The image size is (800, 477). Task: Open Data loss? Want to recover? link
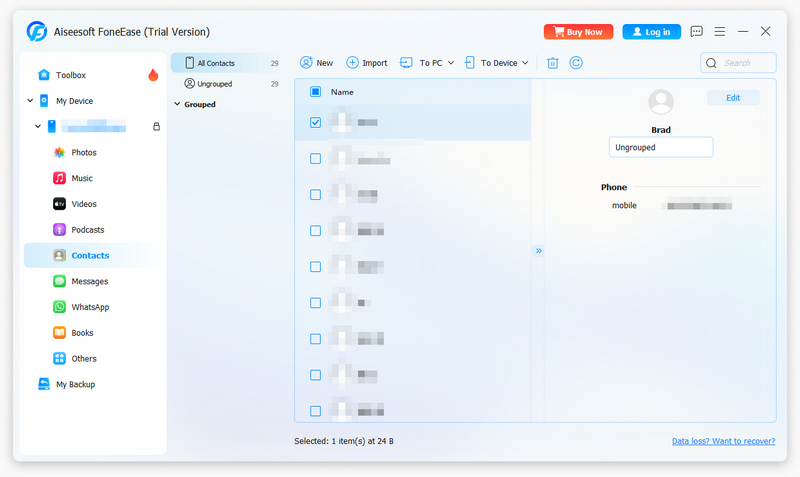723,441
